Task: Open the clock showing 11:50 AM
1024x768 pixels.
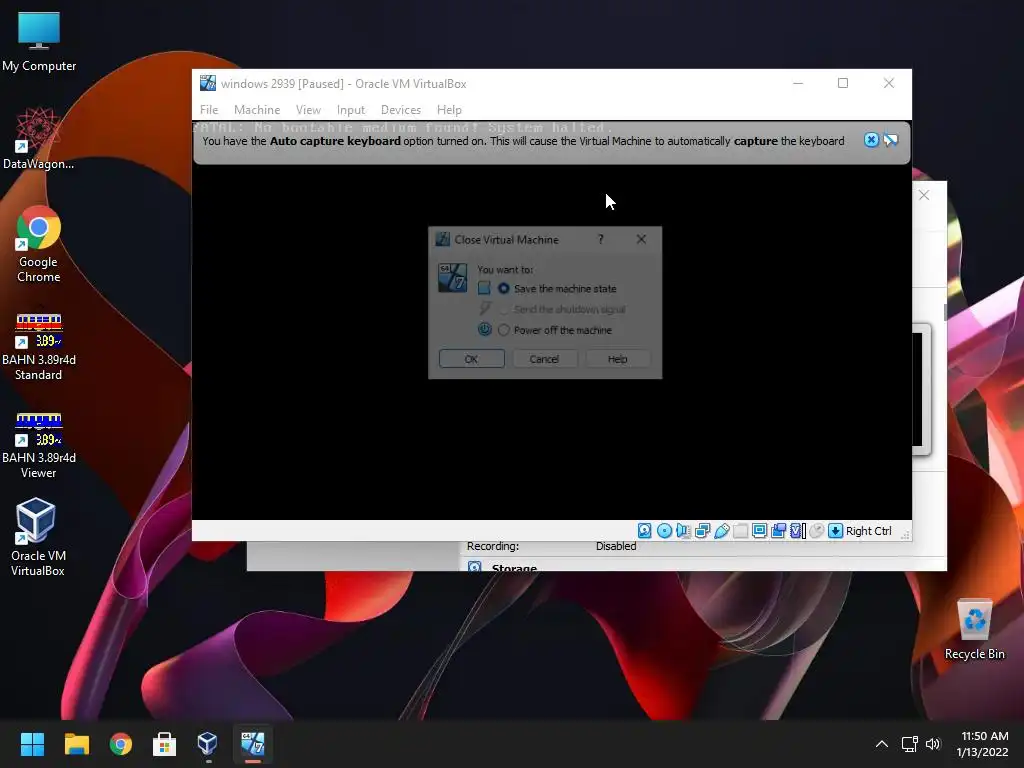Action: tap(983, 744)
